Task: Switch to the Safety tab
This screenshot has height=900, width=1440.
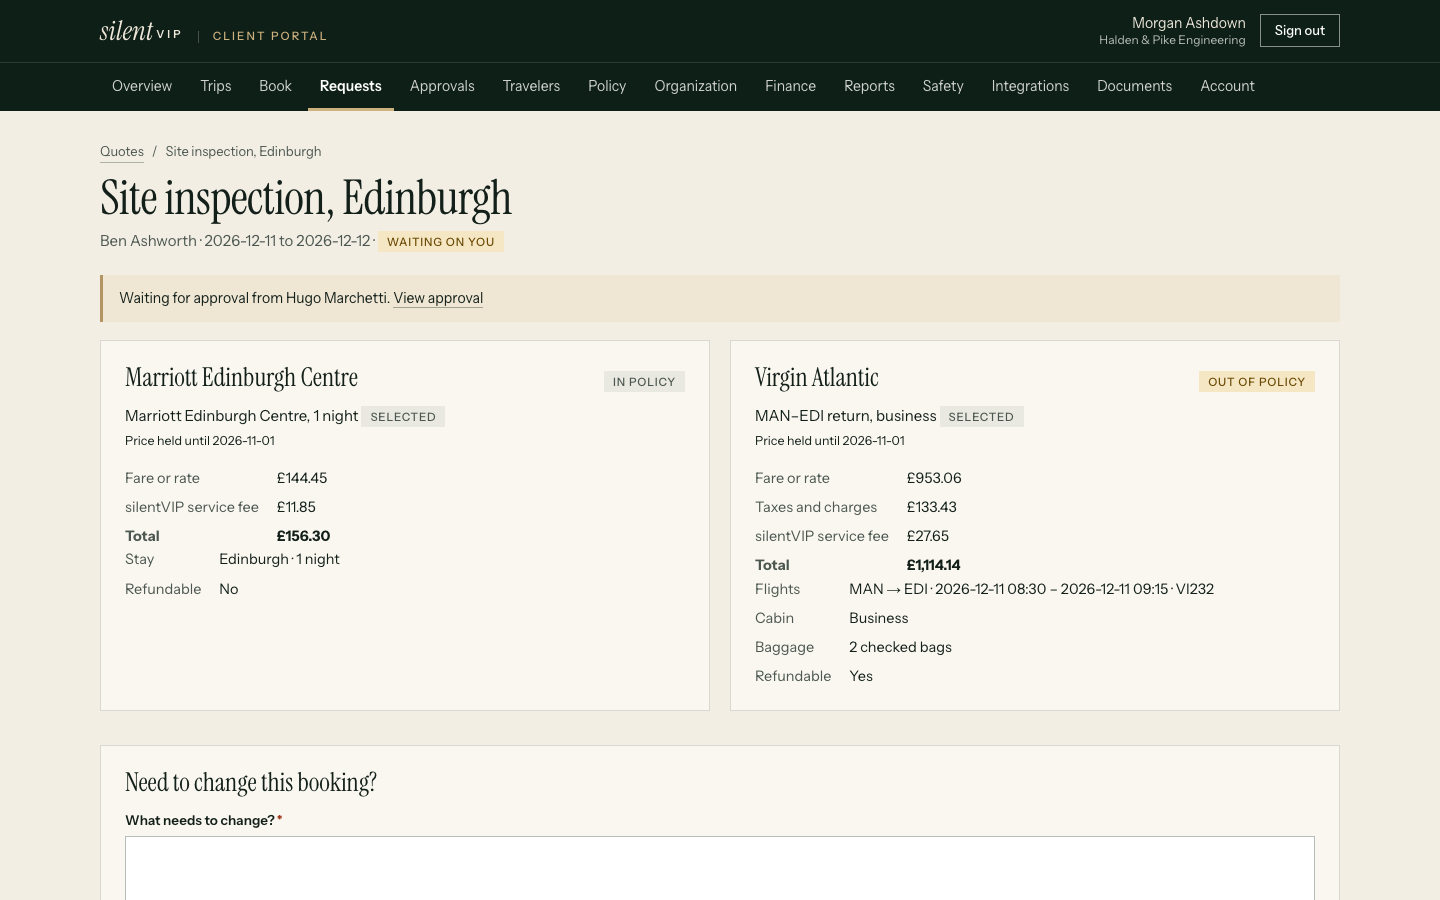Action: tap(943, 86)
